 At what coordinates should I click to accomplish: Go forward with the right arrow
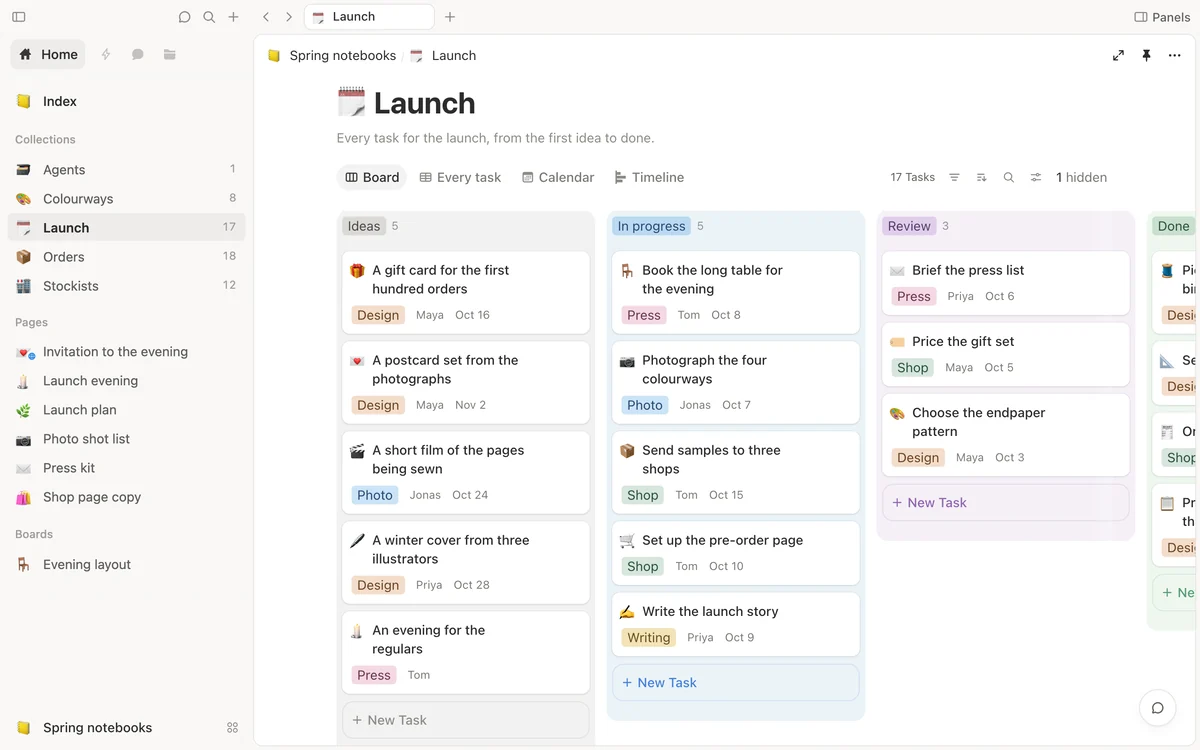pyautogui.click(x=289, y=17)
